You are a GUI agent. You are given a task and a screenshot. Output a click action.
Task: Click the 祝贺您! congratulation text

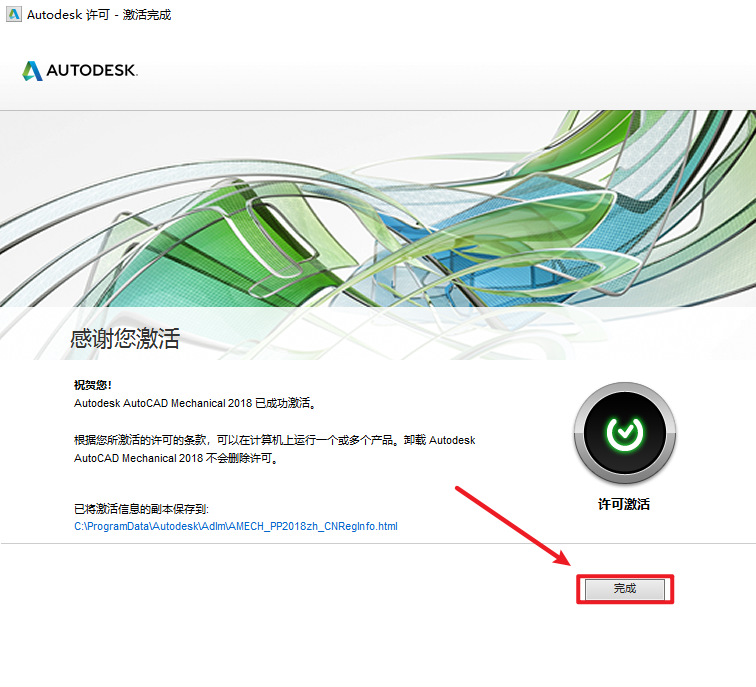click(x=93, y=385)
